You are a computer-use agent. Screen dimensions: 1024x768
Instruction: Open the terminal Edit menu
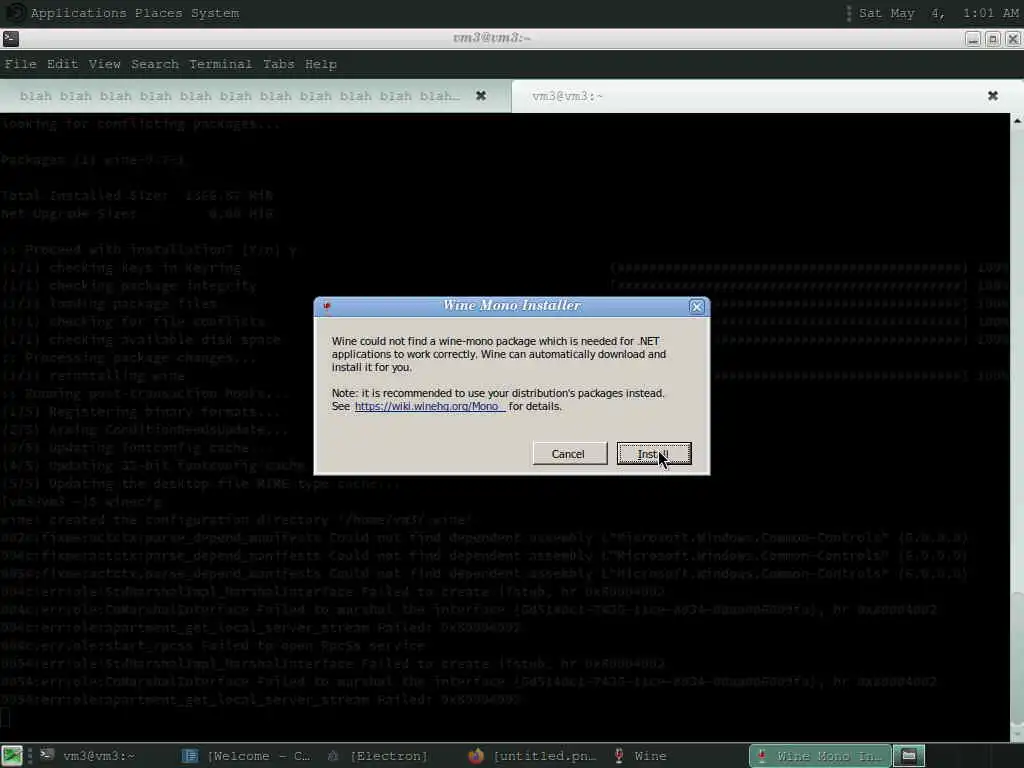62,64
